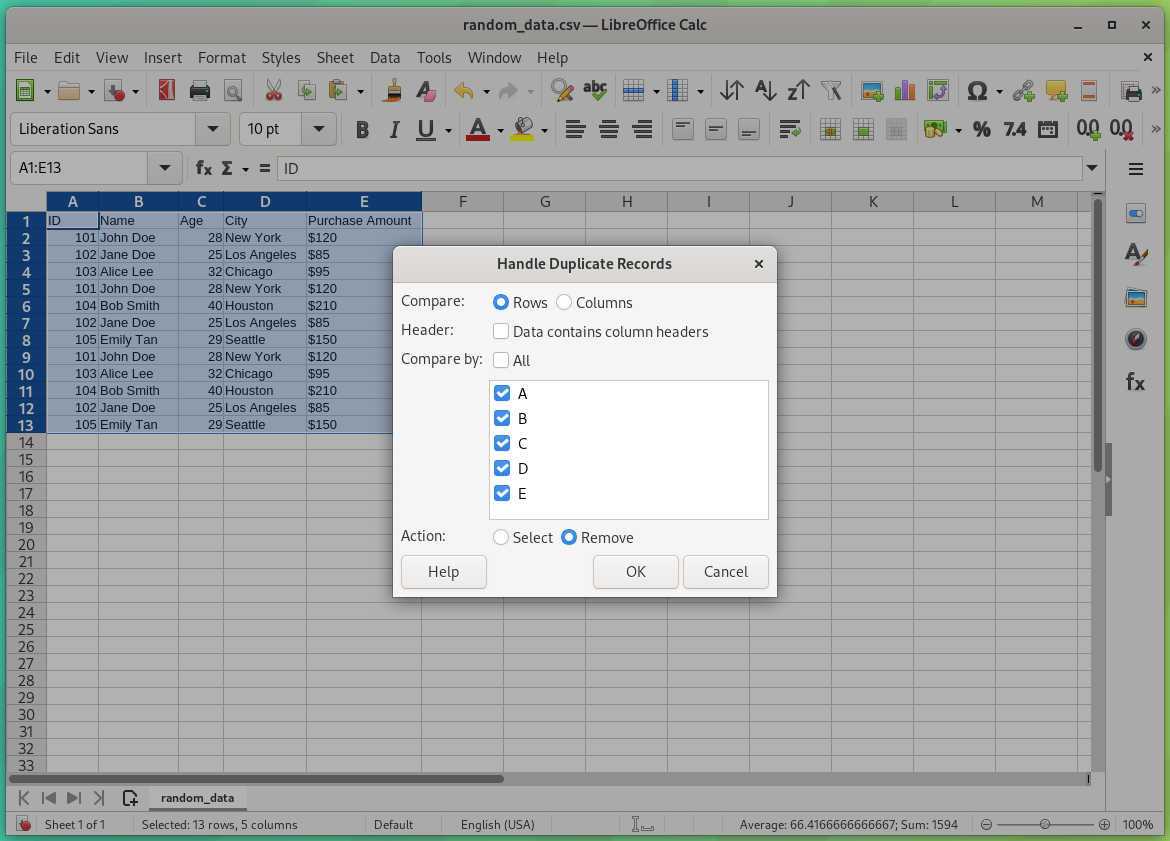Image resolution: width=1170 pixels, height=841 pixels.
Task: Open the Data menu
Action: (385, 58)
